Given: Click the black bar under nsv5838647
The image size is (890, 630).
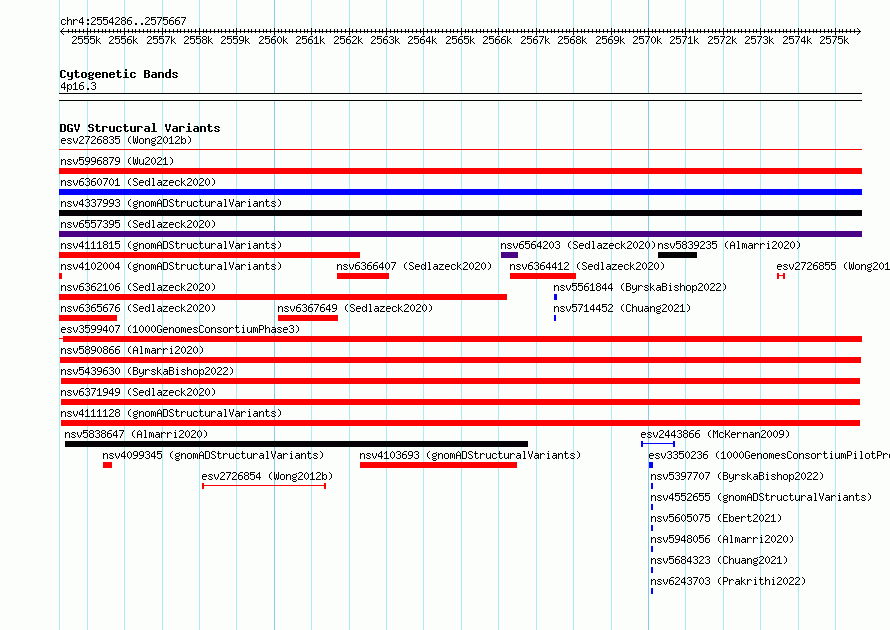Looking at the screenshot, I should [296, 444].
